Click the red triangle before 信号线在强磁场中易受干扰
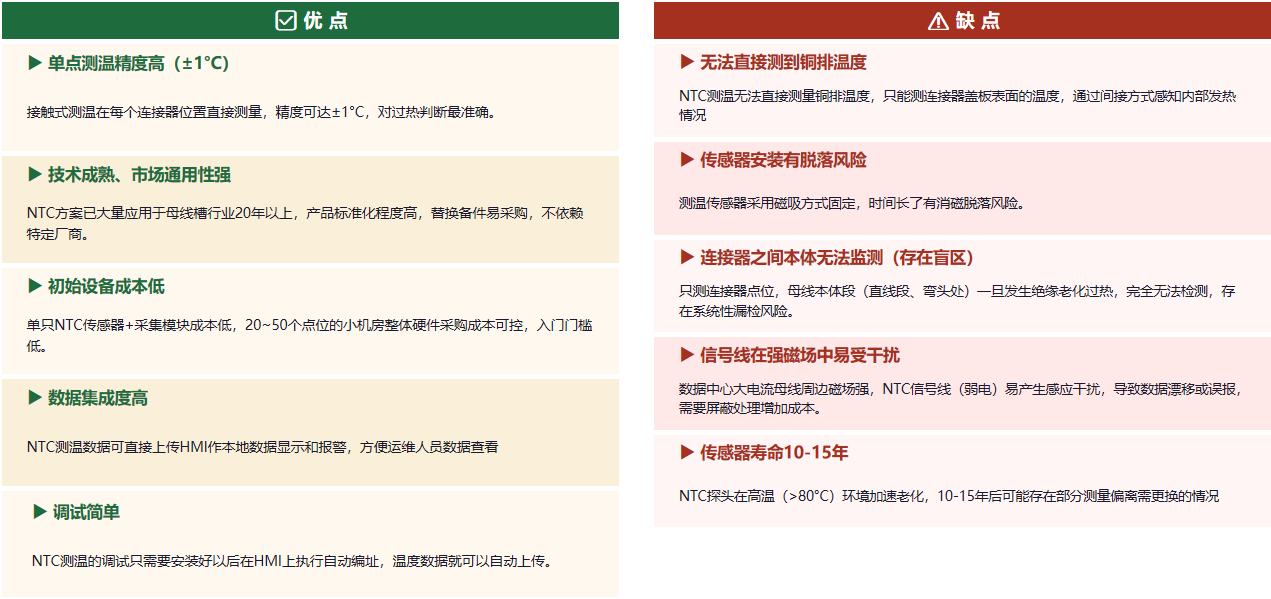 [687, 355]
